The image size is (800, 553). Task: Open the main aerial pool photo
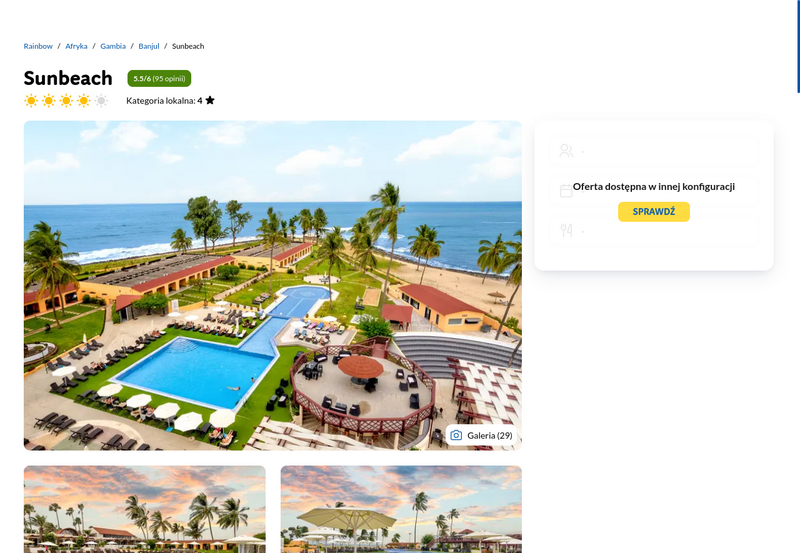click(272, 285)
